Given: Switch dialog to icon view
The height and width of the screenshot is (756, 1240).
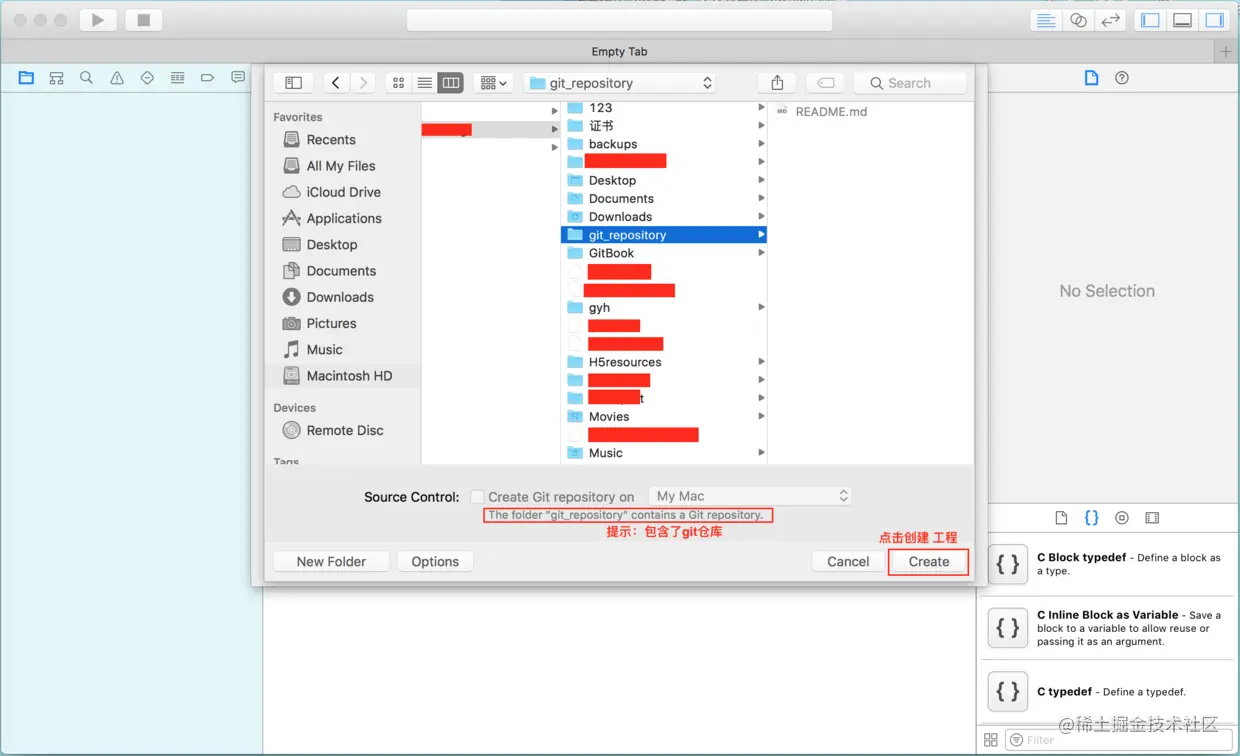Looking at the screenshot, I should pyautogui.click(x=399, y=83).
